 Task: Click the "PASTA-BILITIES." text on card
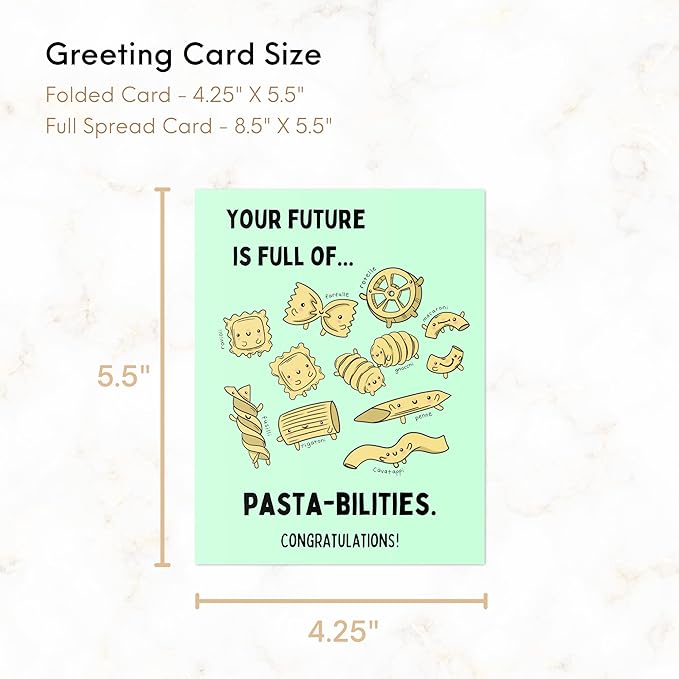click(340, 506)
